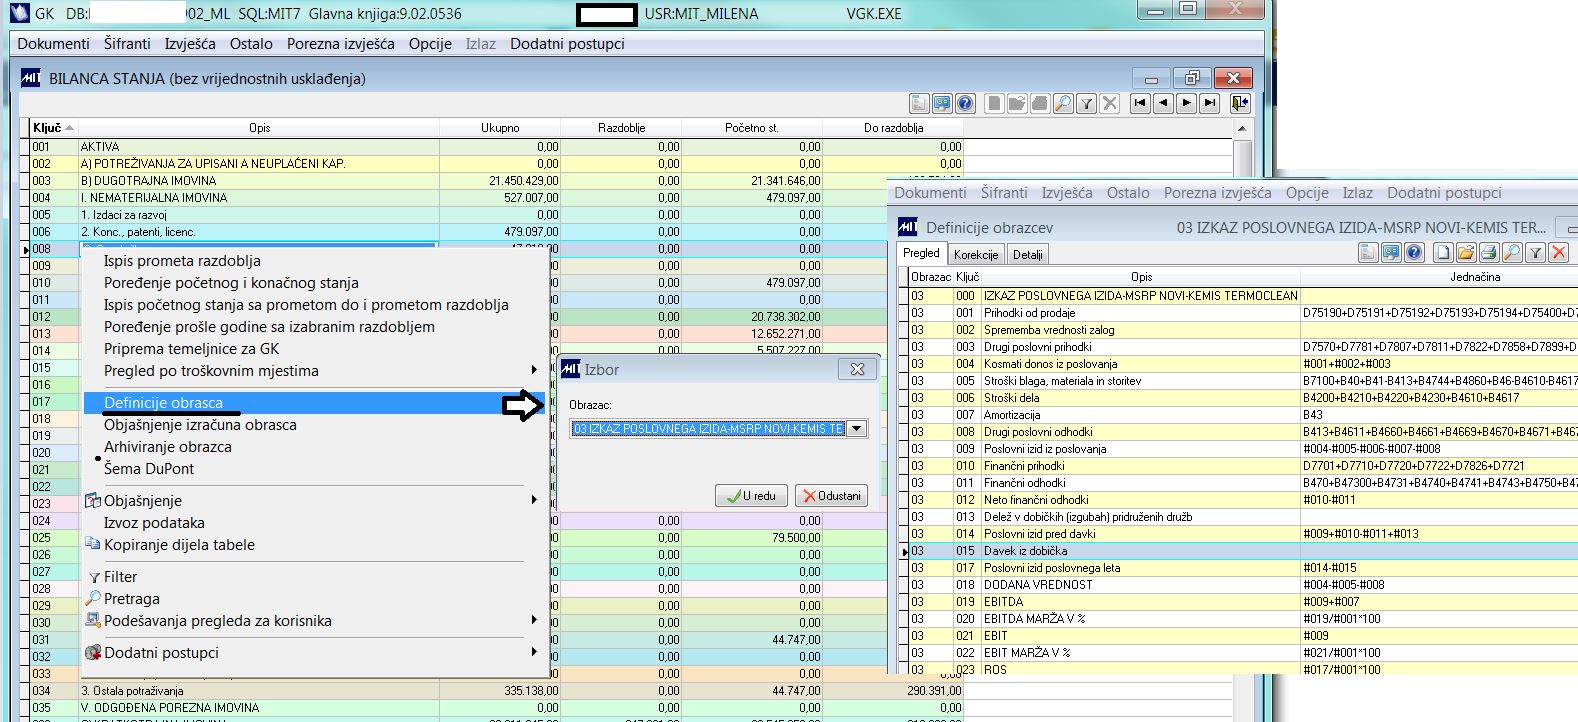Click open folder icon in Definicije obrazcev toolbar
This screenshot has height=722, width=1578.
coord(1466,253)
